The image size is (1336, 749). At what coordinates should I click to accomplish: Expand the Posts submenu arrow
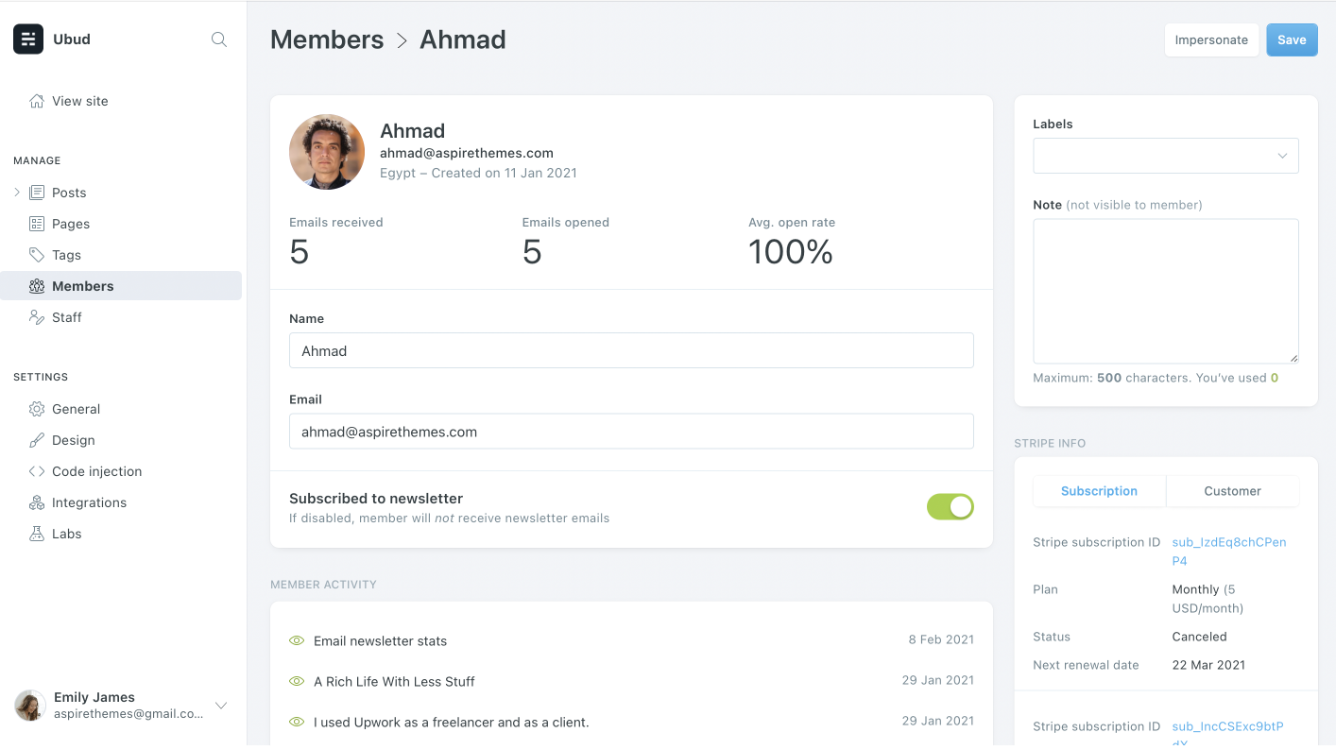[17, 192]
